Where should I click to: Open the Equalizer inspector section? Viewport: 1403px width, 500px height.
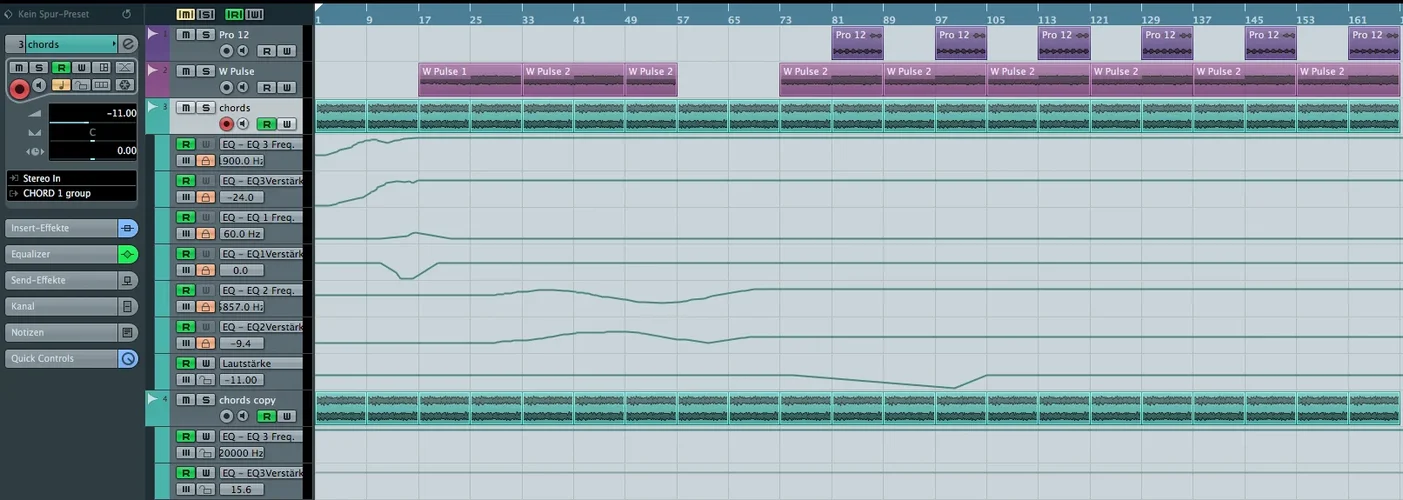60,254
